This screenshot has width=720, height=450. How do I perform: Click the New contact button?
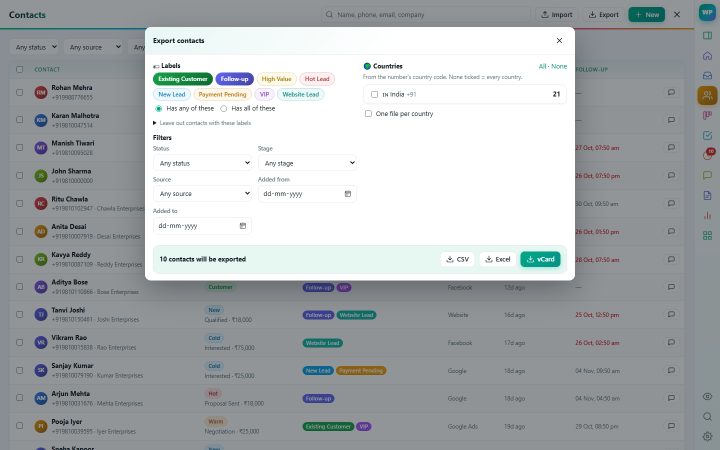tap(647, 15)
